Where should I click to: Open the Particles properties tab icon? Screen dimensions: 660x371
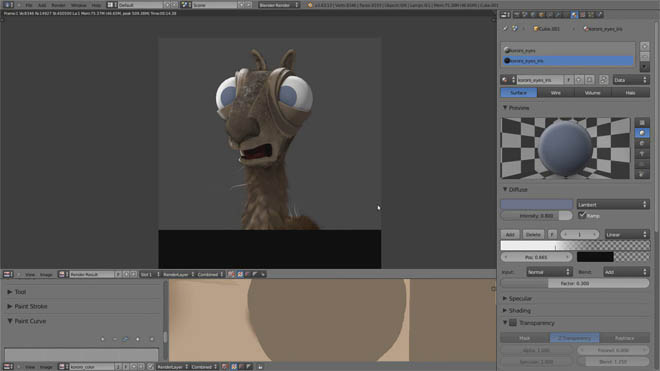[x=591, y=15]
